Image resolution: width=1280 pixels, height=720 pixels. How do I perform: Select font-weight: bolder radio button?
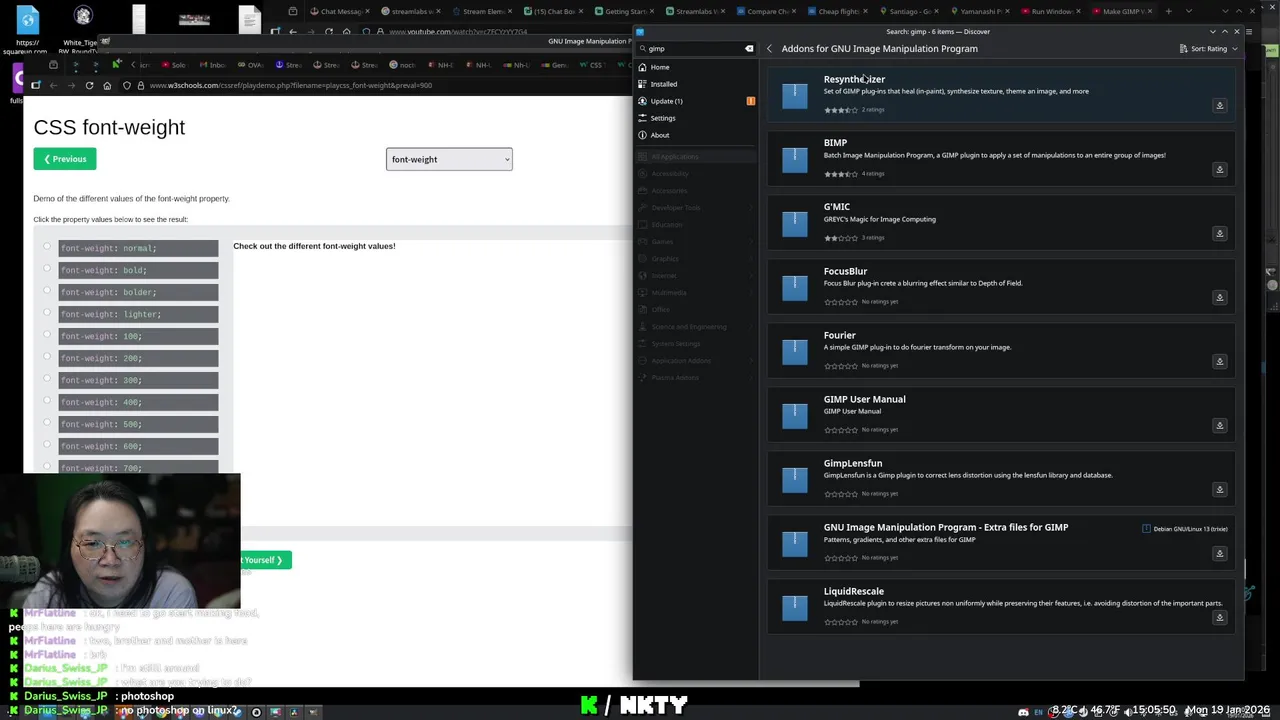(46, 290)
